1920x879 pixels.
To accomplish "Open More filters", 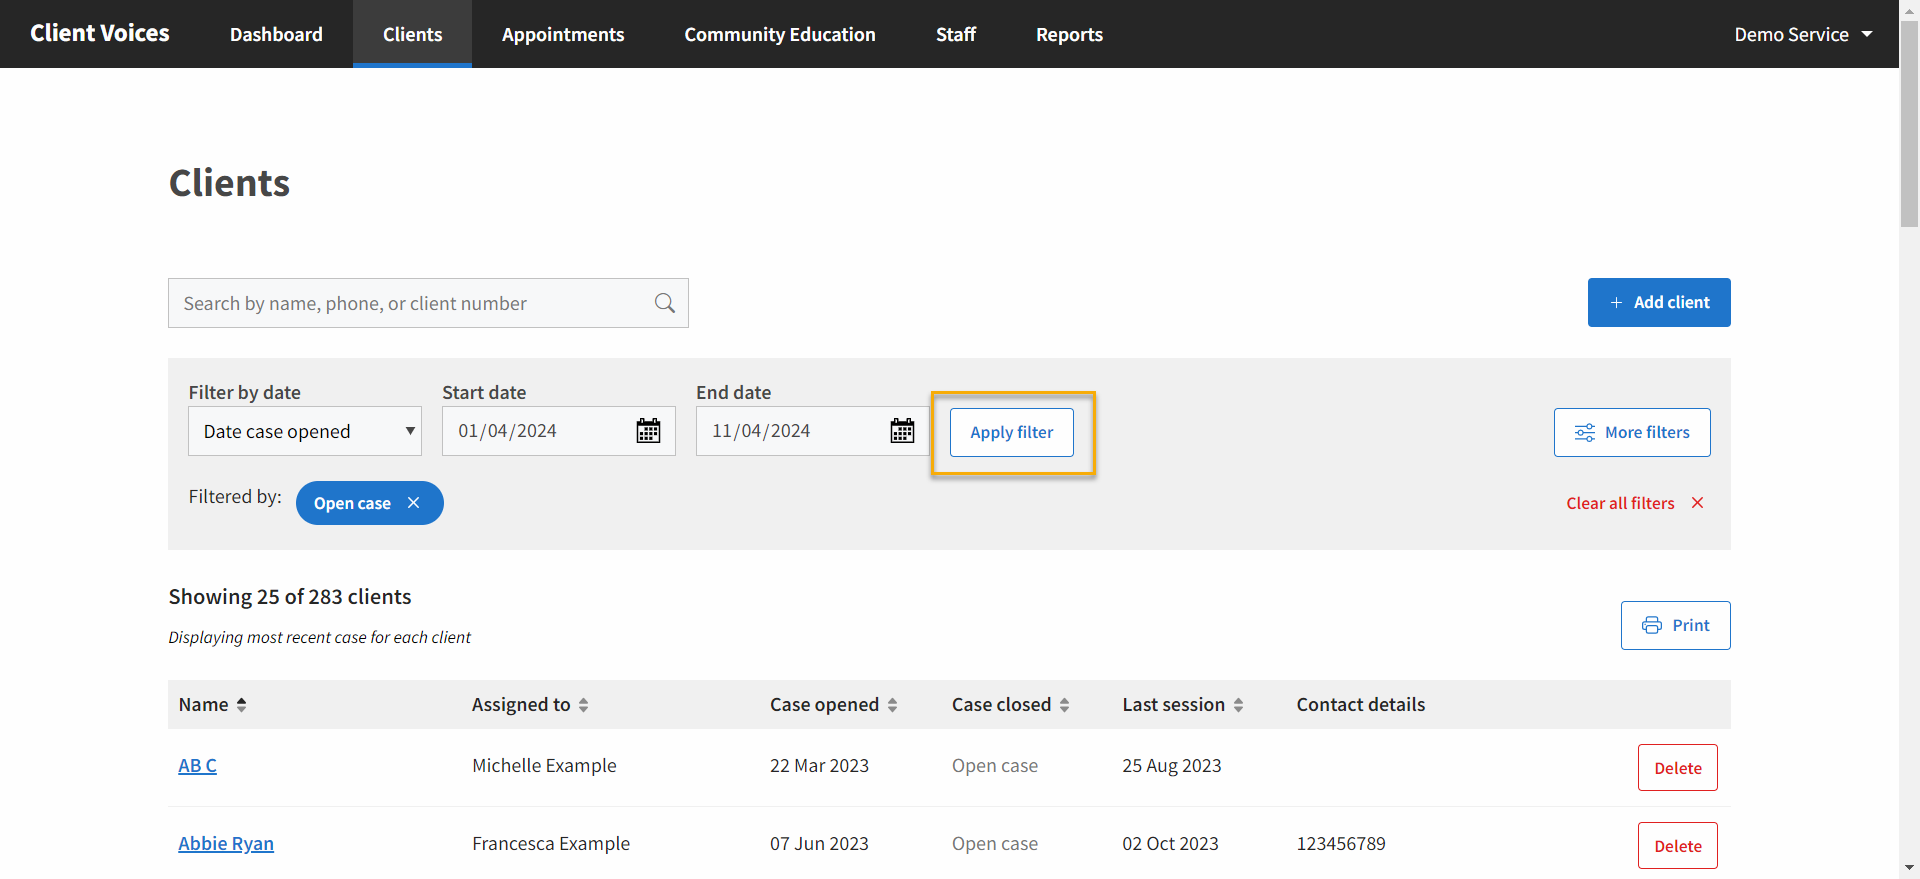I will point(1632,432).
